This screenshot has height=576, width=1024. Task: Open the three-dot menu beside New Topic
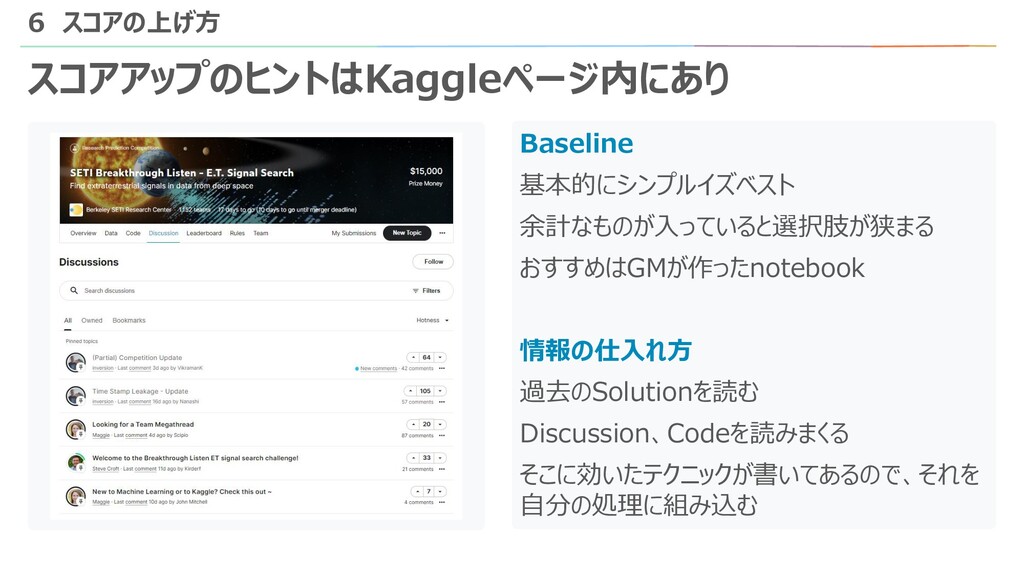coord(442,233)
